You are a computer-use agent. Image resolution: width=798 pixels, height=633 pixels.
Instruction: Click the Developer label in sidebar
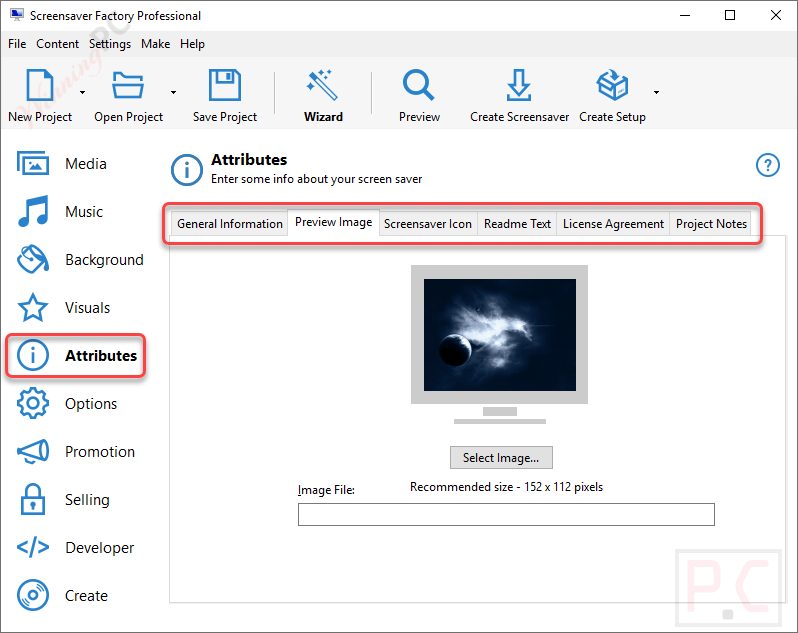(100, 548)
